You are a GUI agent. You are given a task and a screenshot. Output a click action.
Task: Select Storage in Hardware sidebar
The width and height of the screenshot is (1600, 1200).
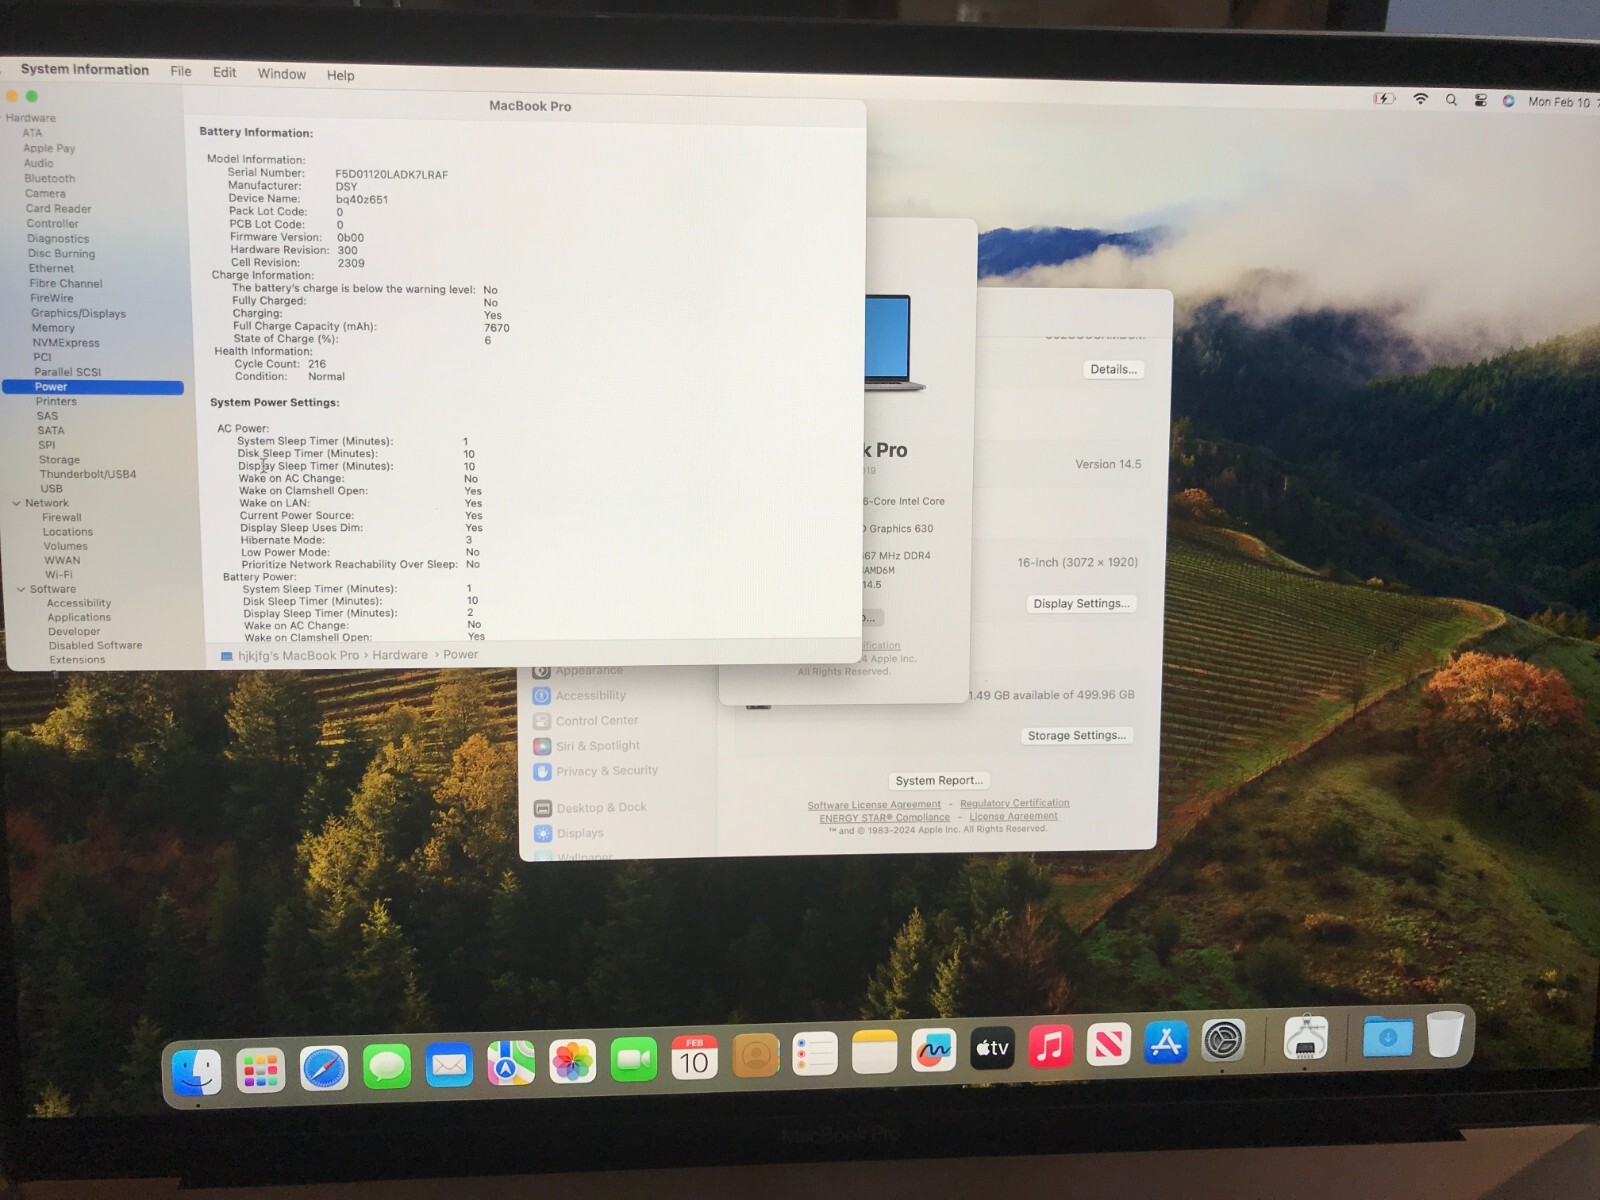[x=59, y=460]
